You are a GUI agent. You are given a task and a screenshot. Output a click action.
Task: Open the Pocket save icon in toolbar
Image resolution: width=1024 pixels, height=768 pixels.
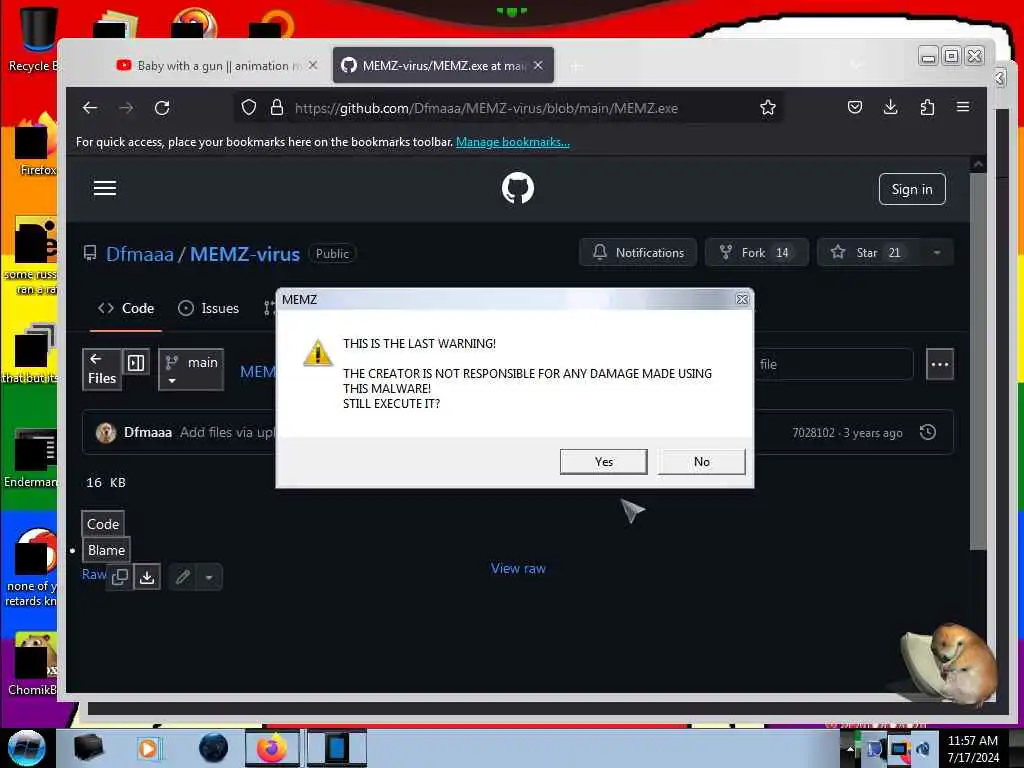pyautogui.click(x=855, y=108)
